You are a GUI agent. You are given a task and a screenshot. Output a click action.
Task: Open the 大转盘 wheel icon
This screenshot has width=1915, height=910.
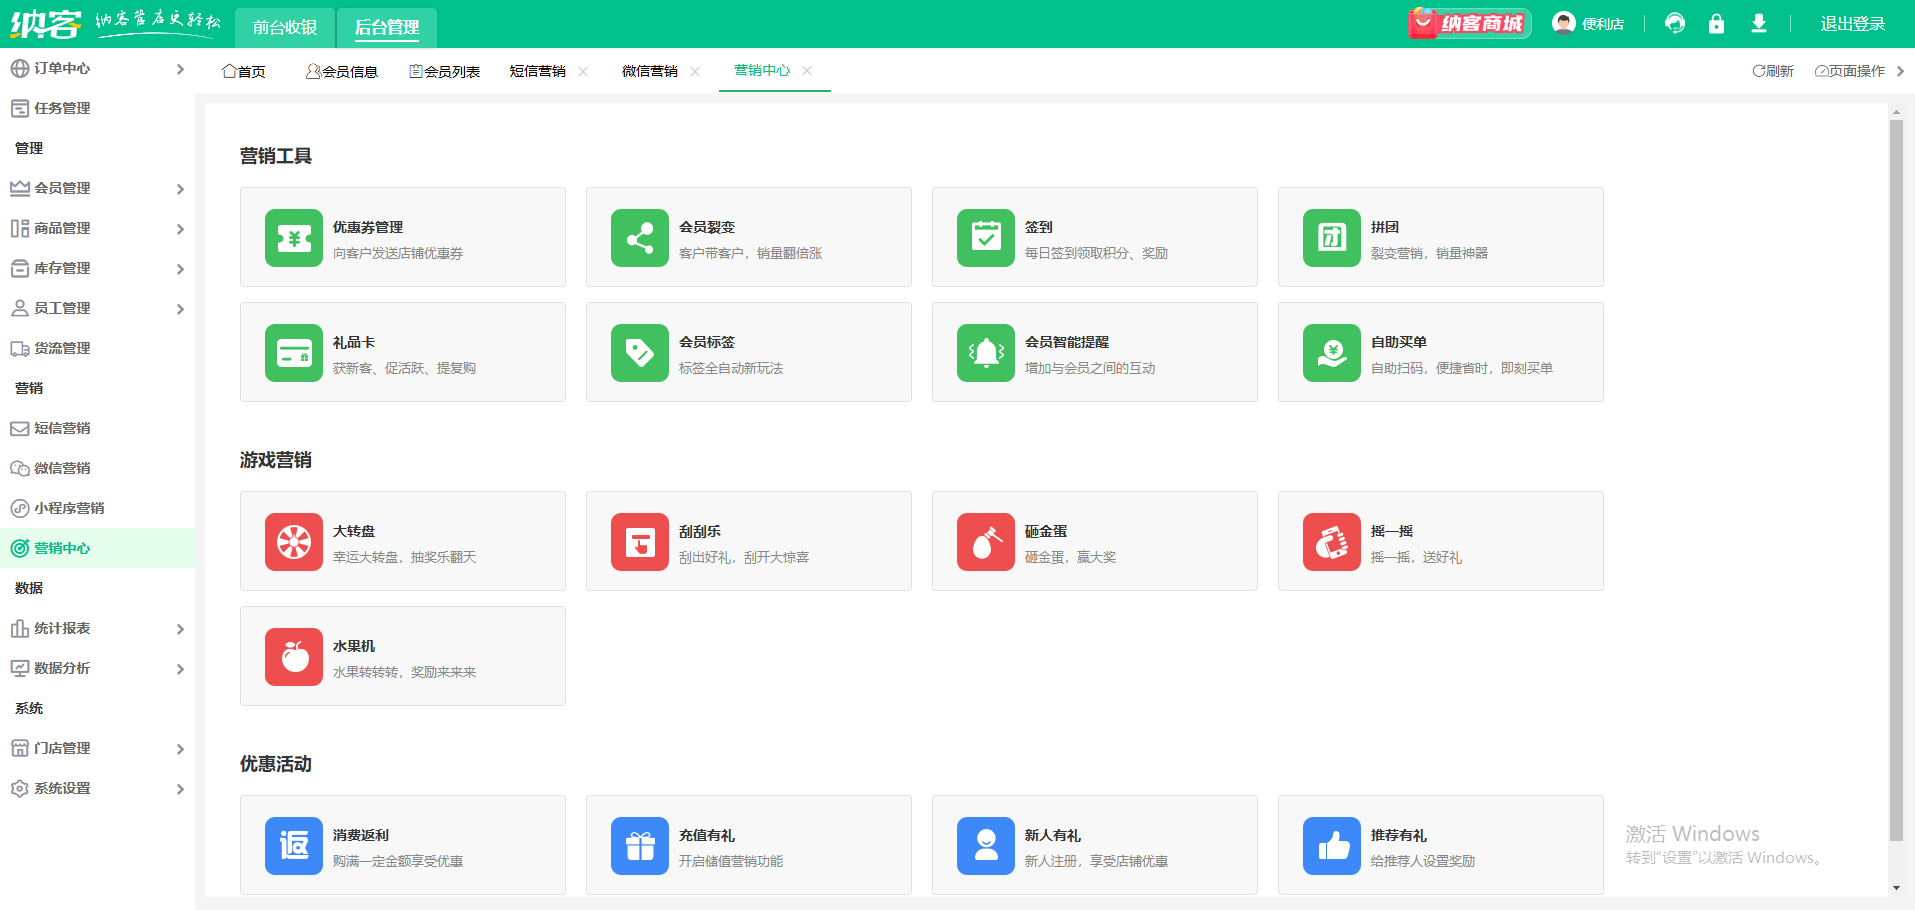tap(294, 542)
